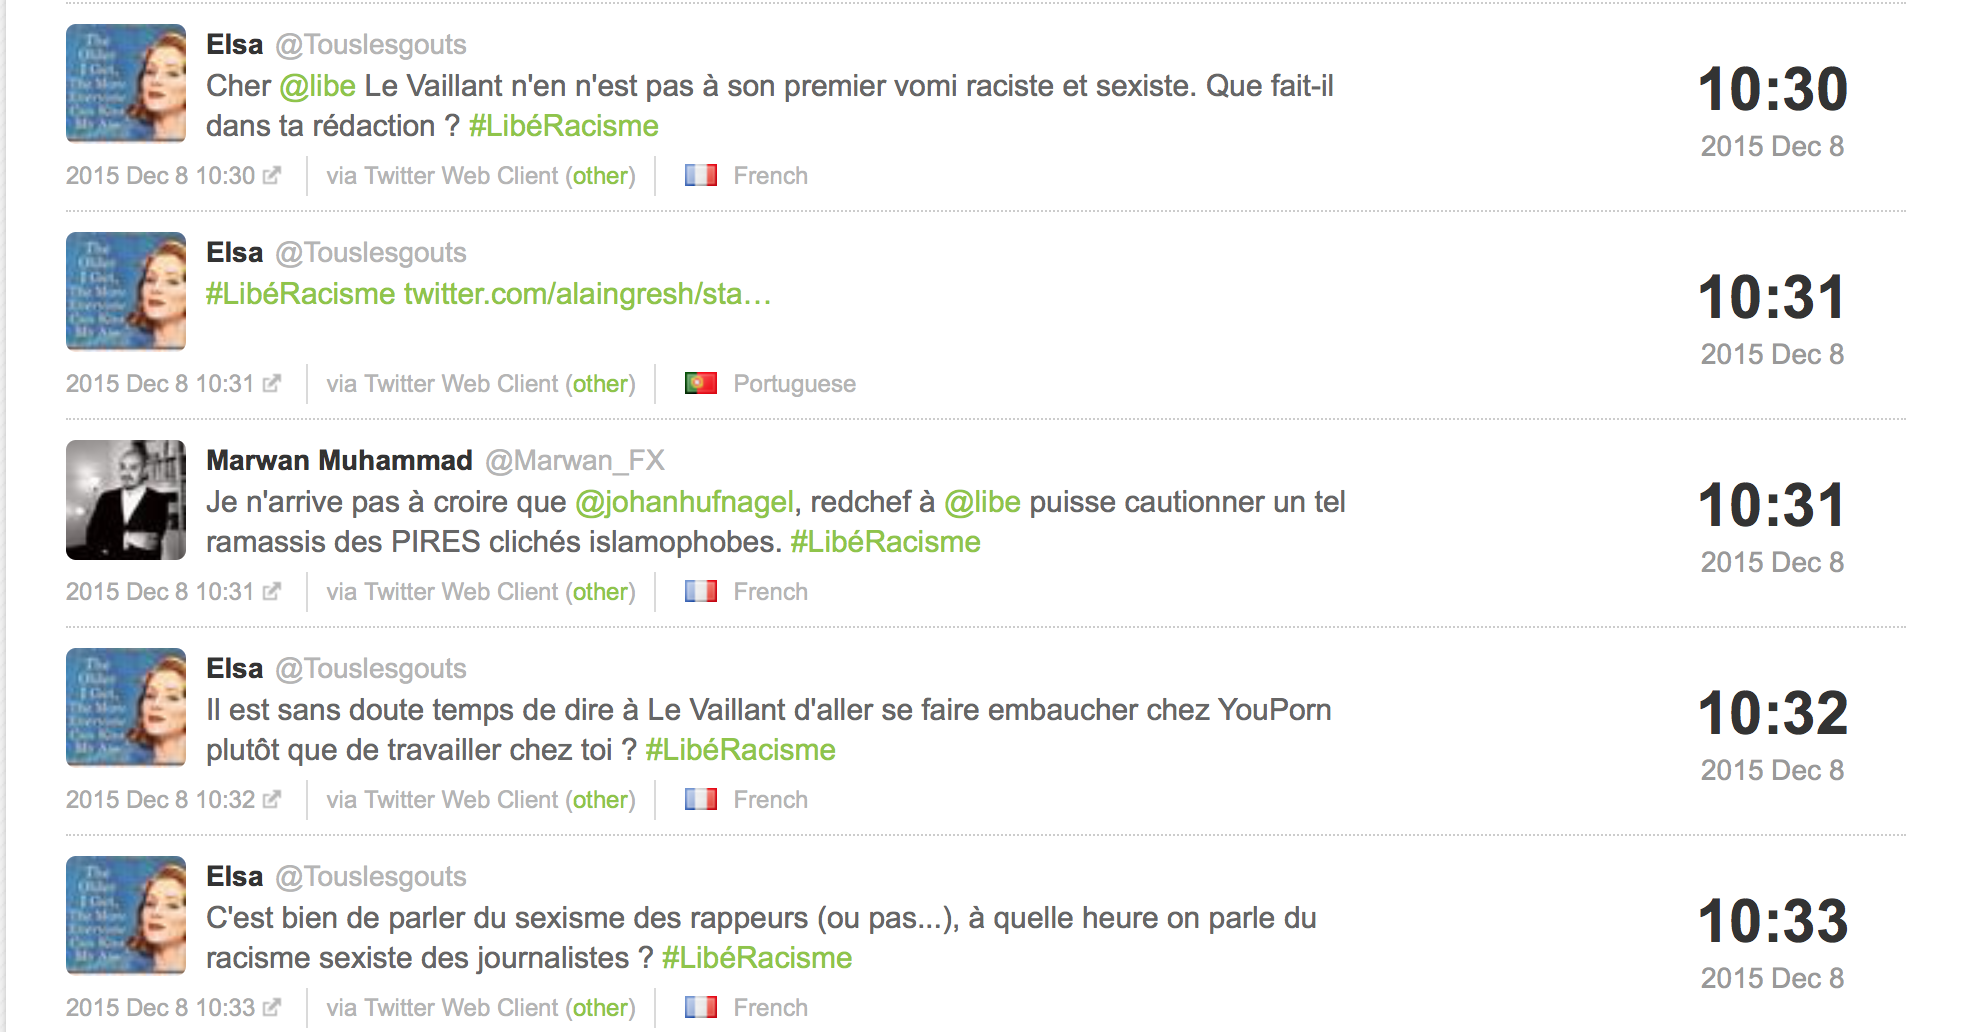Click the Portuguese flag icon
Viewport: 1962px width, 1032px height.
click(701, 383)
